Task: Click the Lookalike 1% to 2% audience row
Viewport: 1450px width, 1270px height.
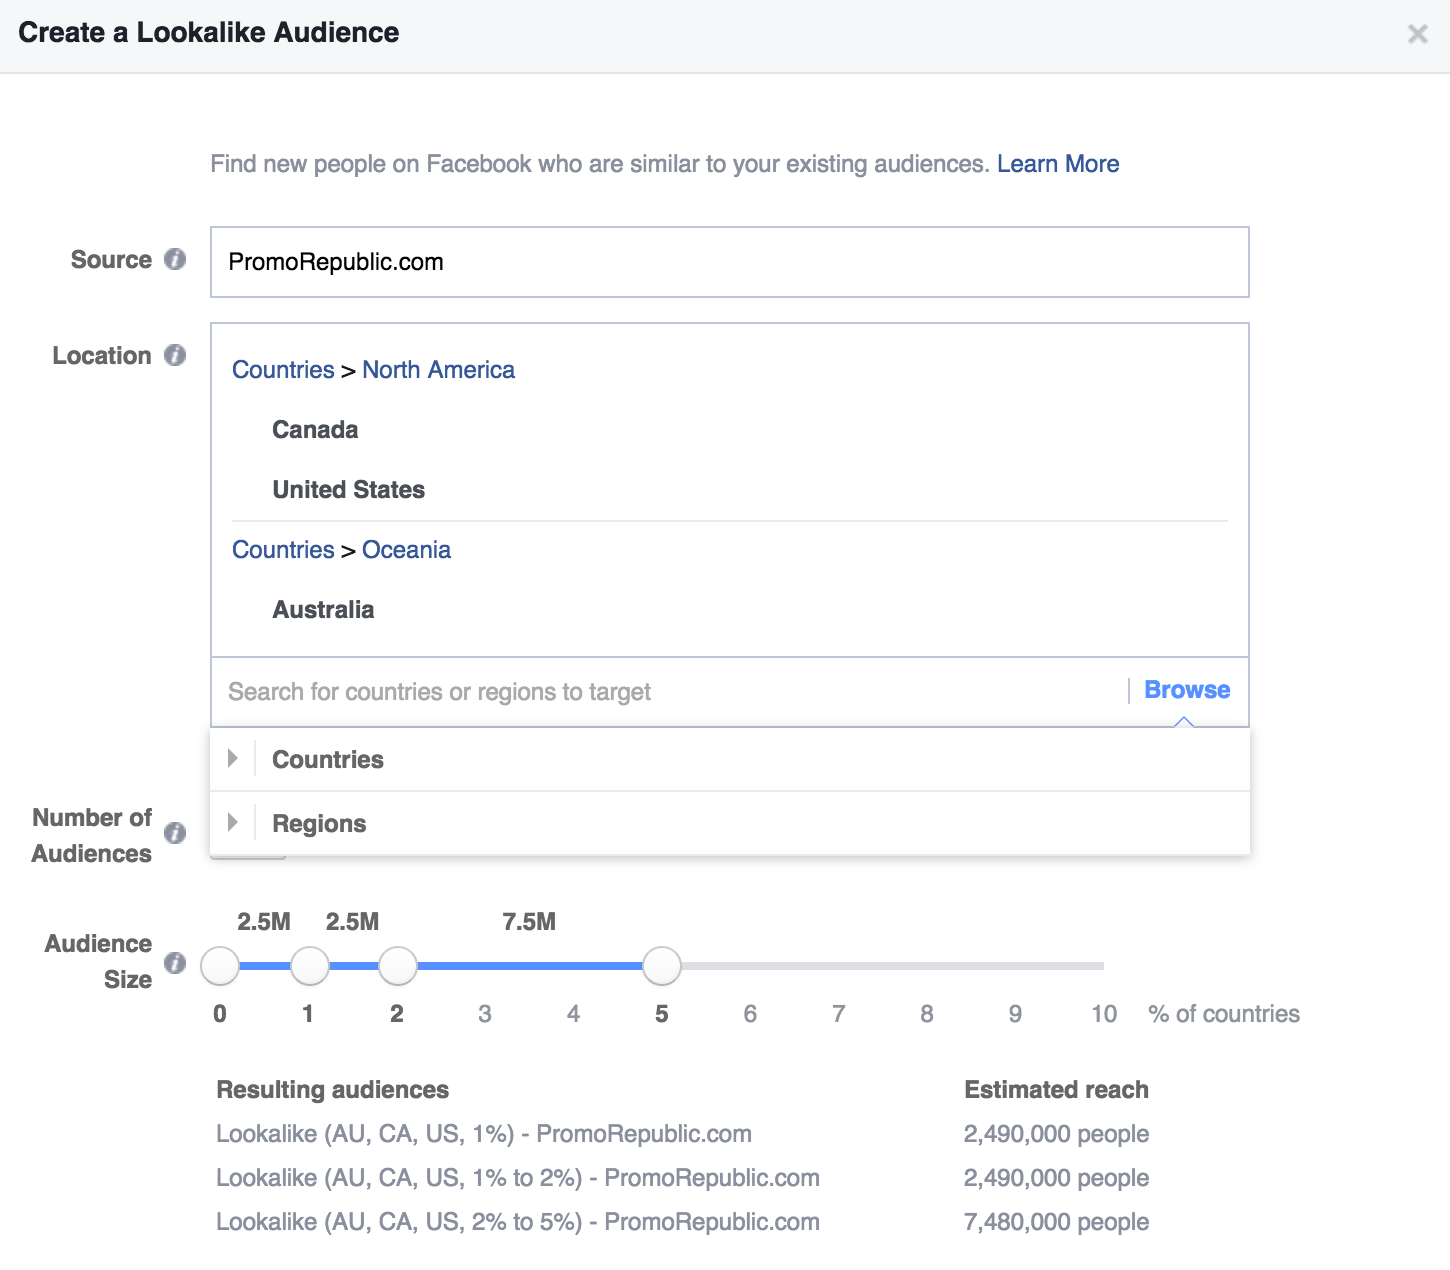Action: pyautogui.click(x=518, y=1178)
